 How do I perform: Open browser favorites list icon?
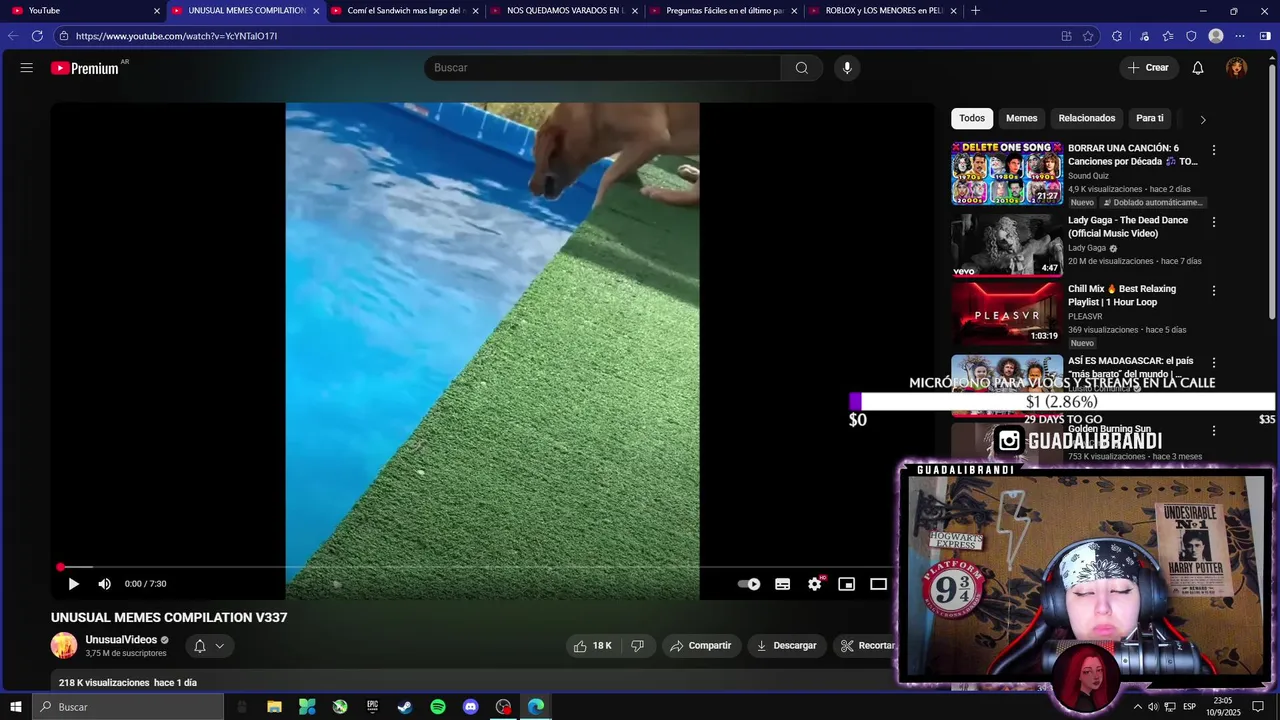click(1167, 36)
